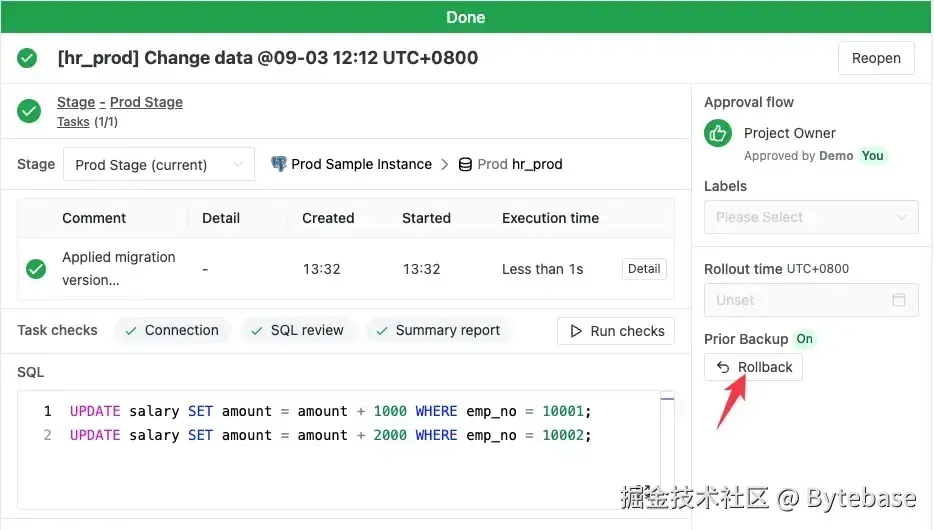Click the play icon in Run checks

(575, 331)
